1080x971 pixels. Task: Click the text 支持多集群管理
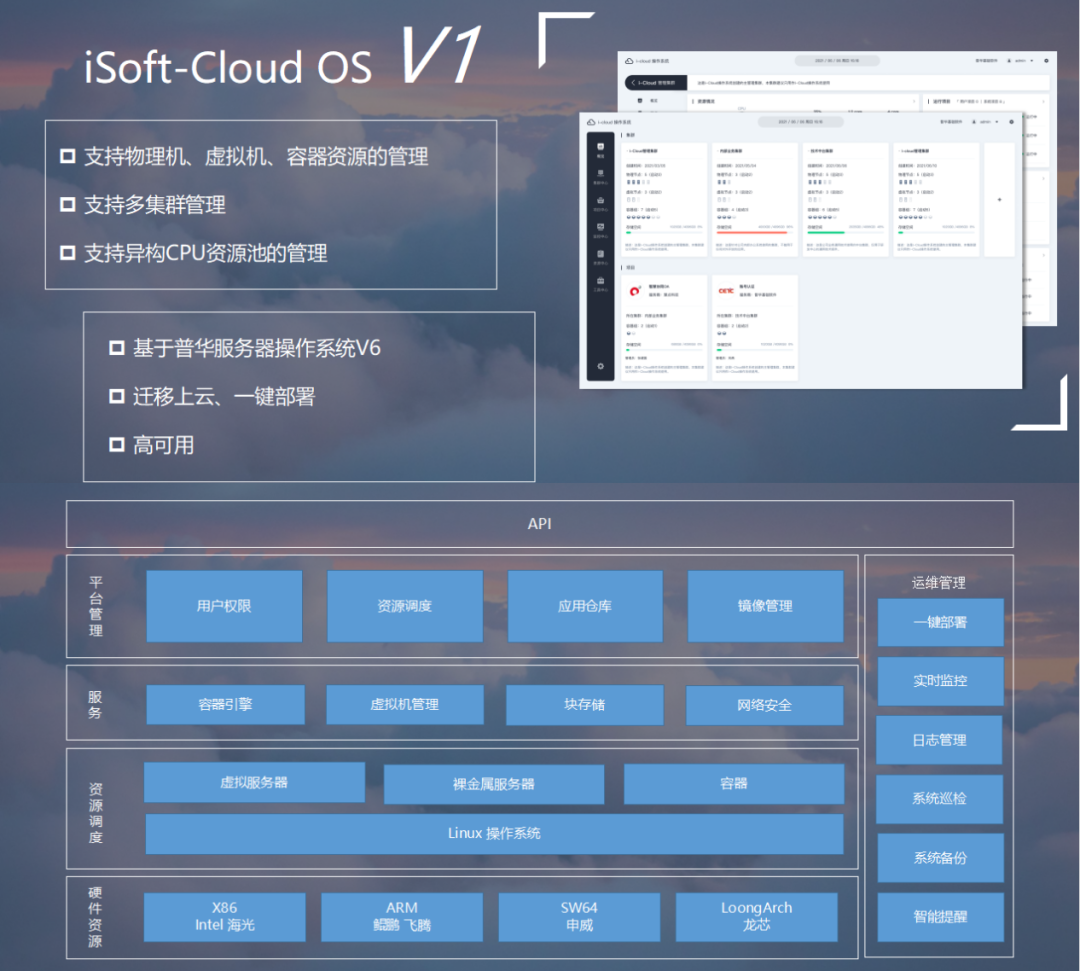(x=155, y=205)
